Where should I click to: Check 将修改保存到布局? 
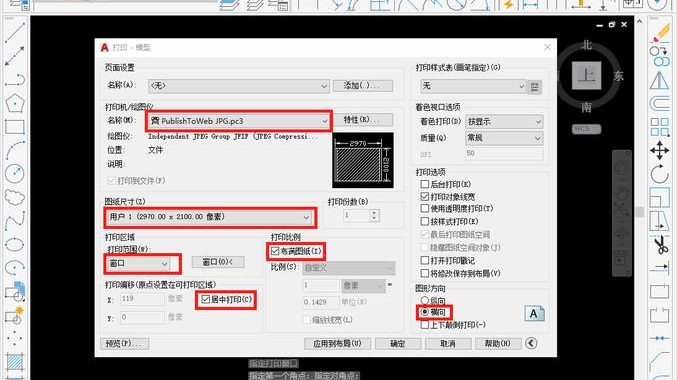pyautogui.click(x=425, y=273)
